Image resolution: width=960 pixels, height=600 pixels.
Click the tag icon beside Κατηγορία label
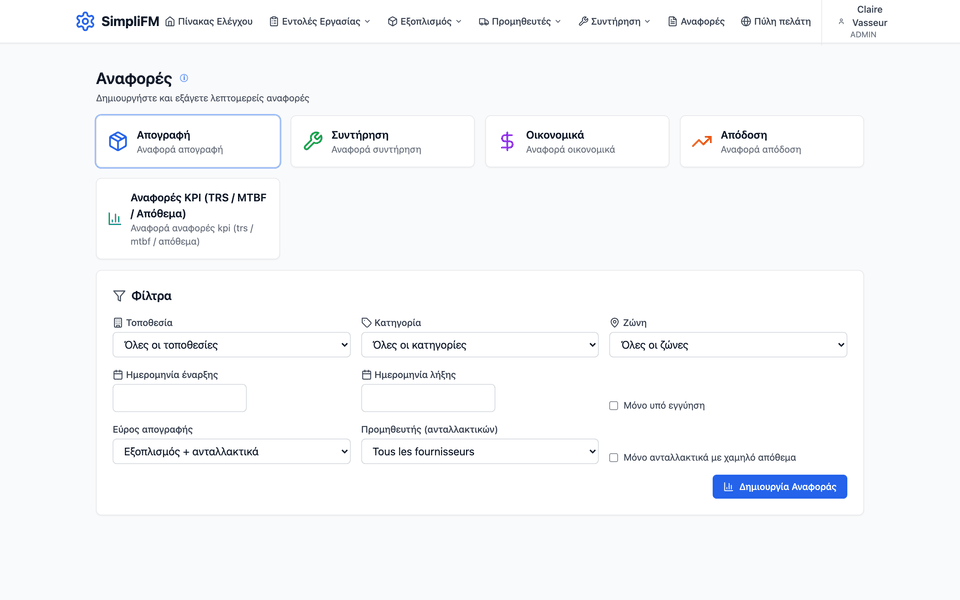tap(366, 323)
